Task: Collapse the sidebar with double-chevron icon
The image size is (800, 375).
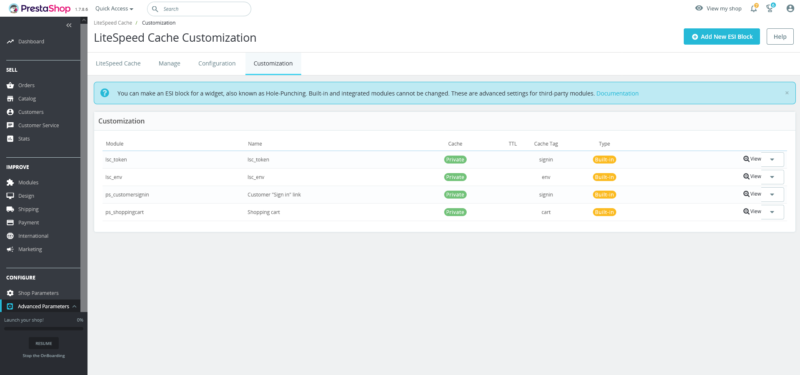Action: tap(69, 25)
